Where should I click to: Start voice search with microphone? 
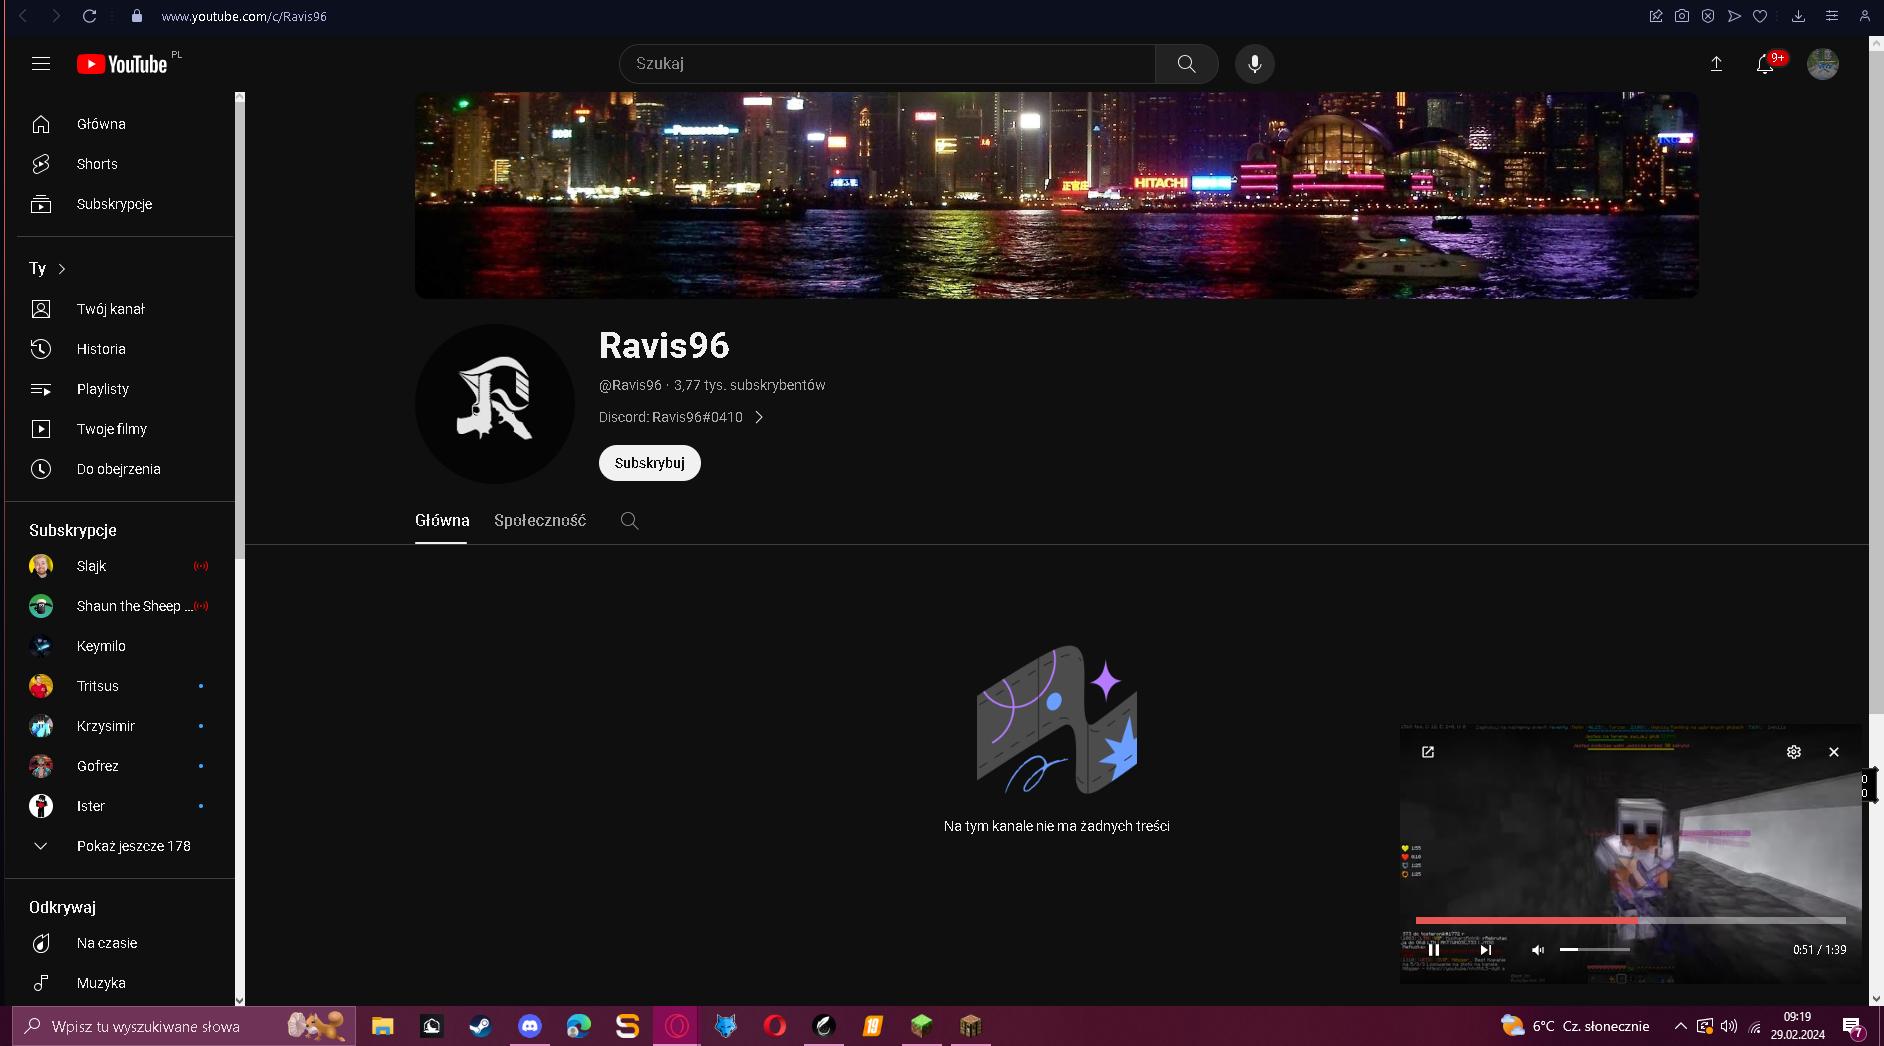coord(1254,64)
